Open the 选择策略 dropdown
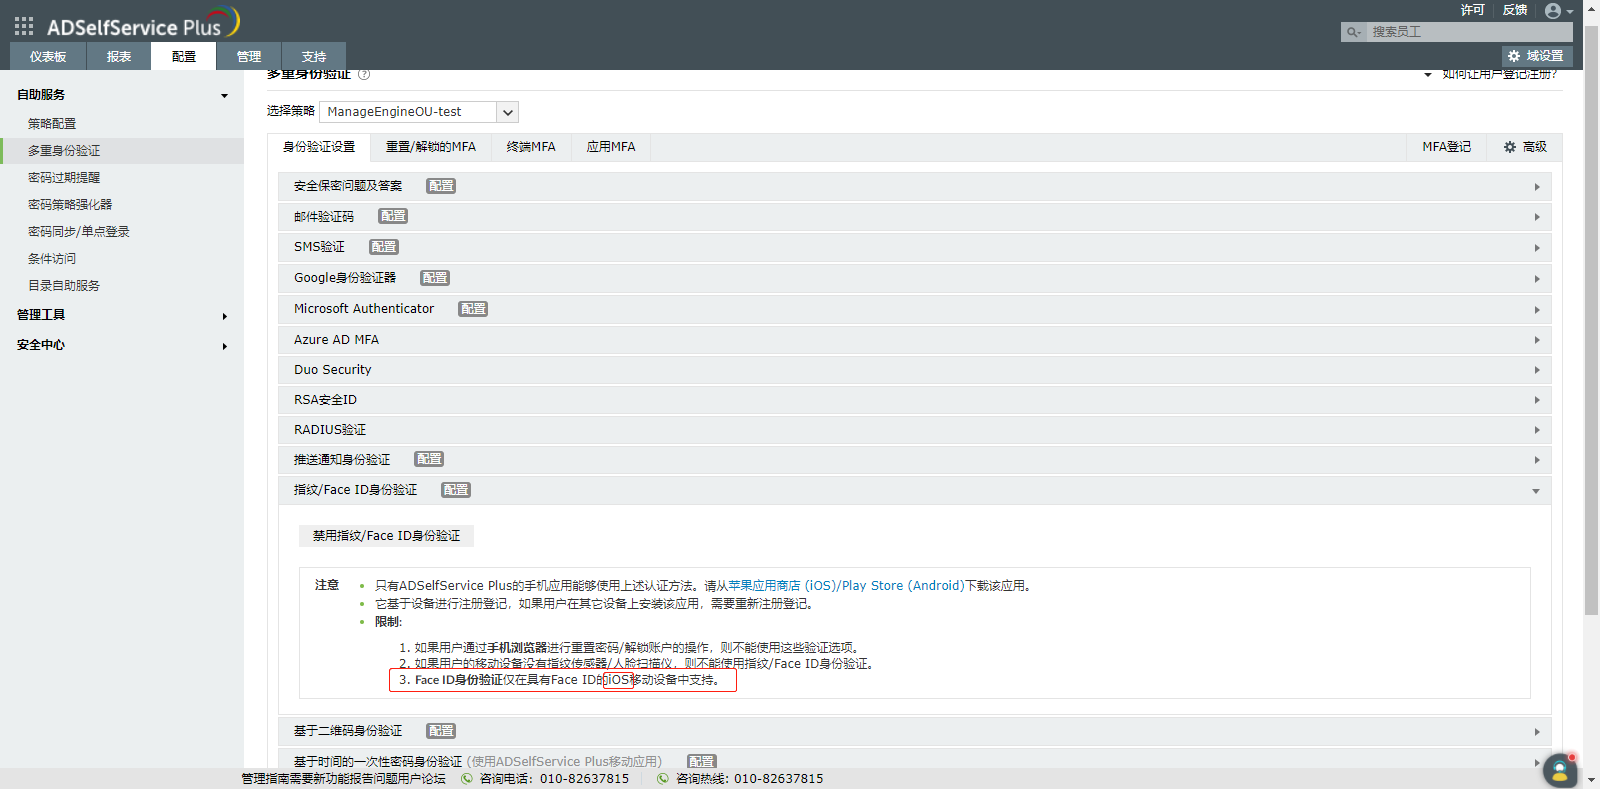Screen dimensions: 1600x789 coord(419,112)
